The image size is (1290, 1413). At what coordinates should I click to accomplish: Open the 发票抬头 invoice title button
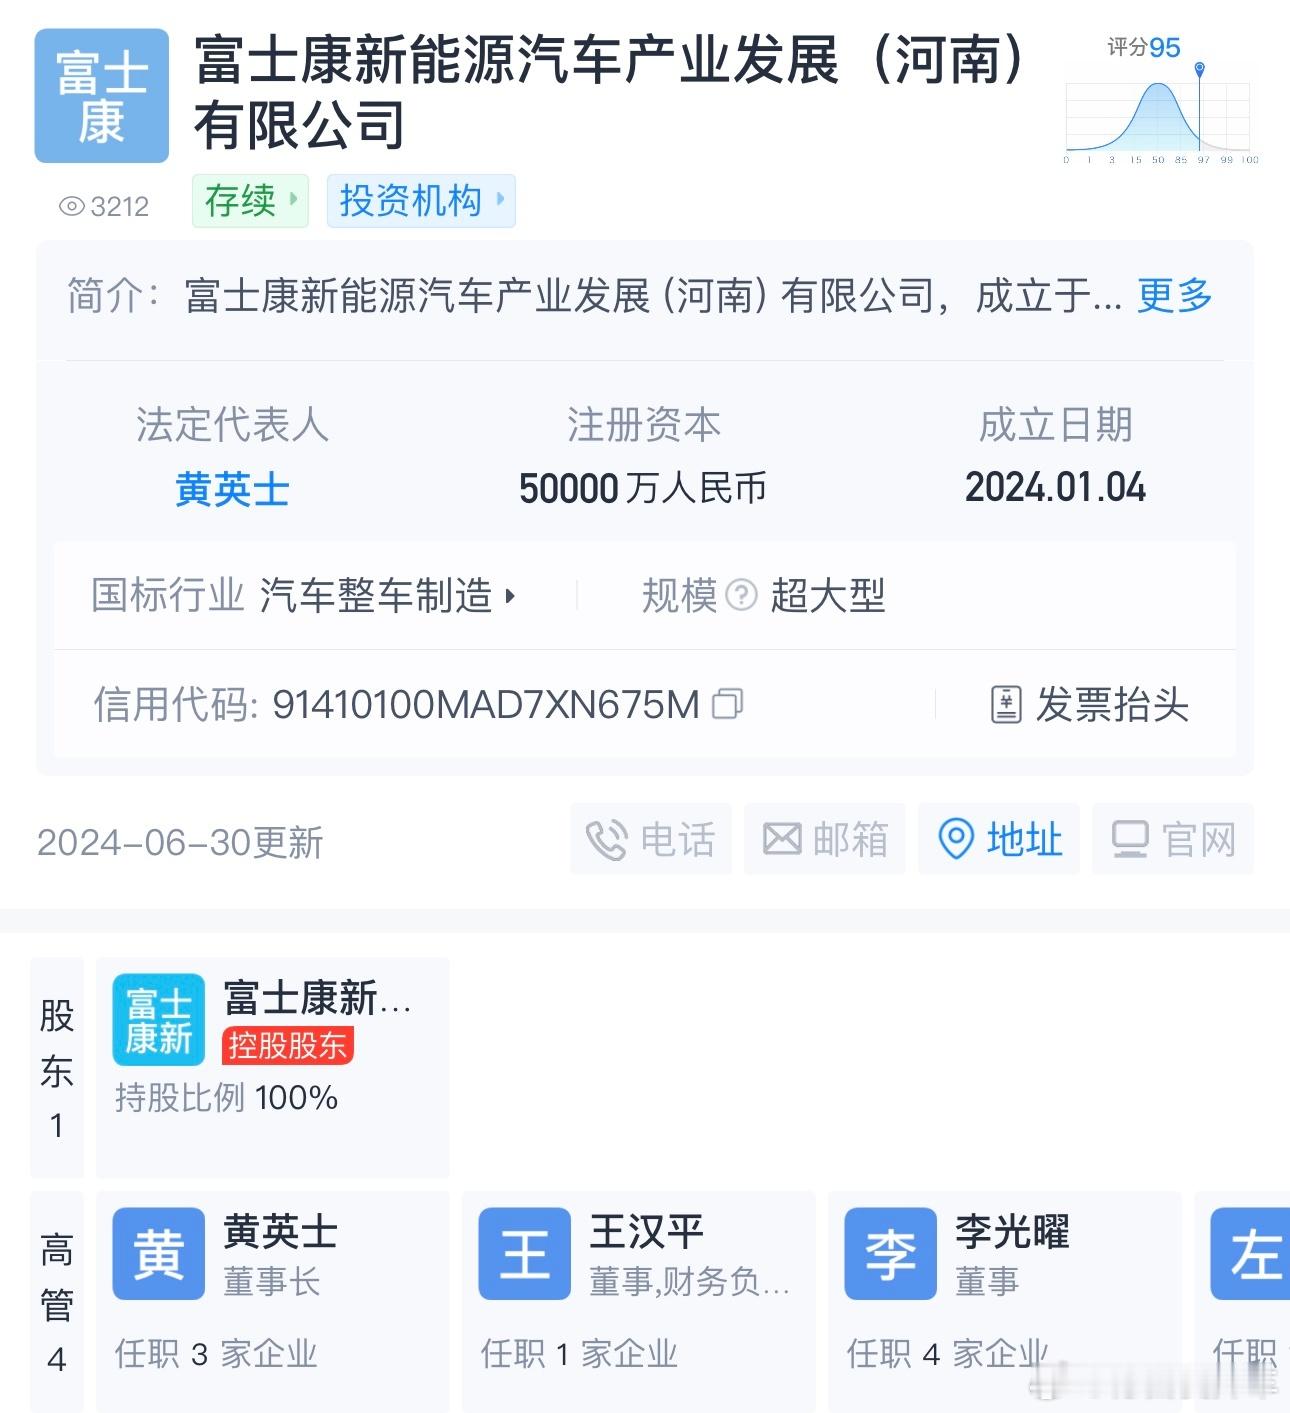(x=1089, y=704)
